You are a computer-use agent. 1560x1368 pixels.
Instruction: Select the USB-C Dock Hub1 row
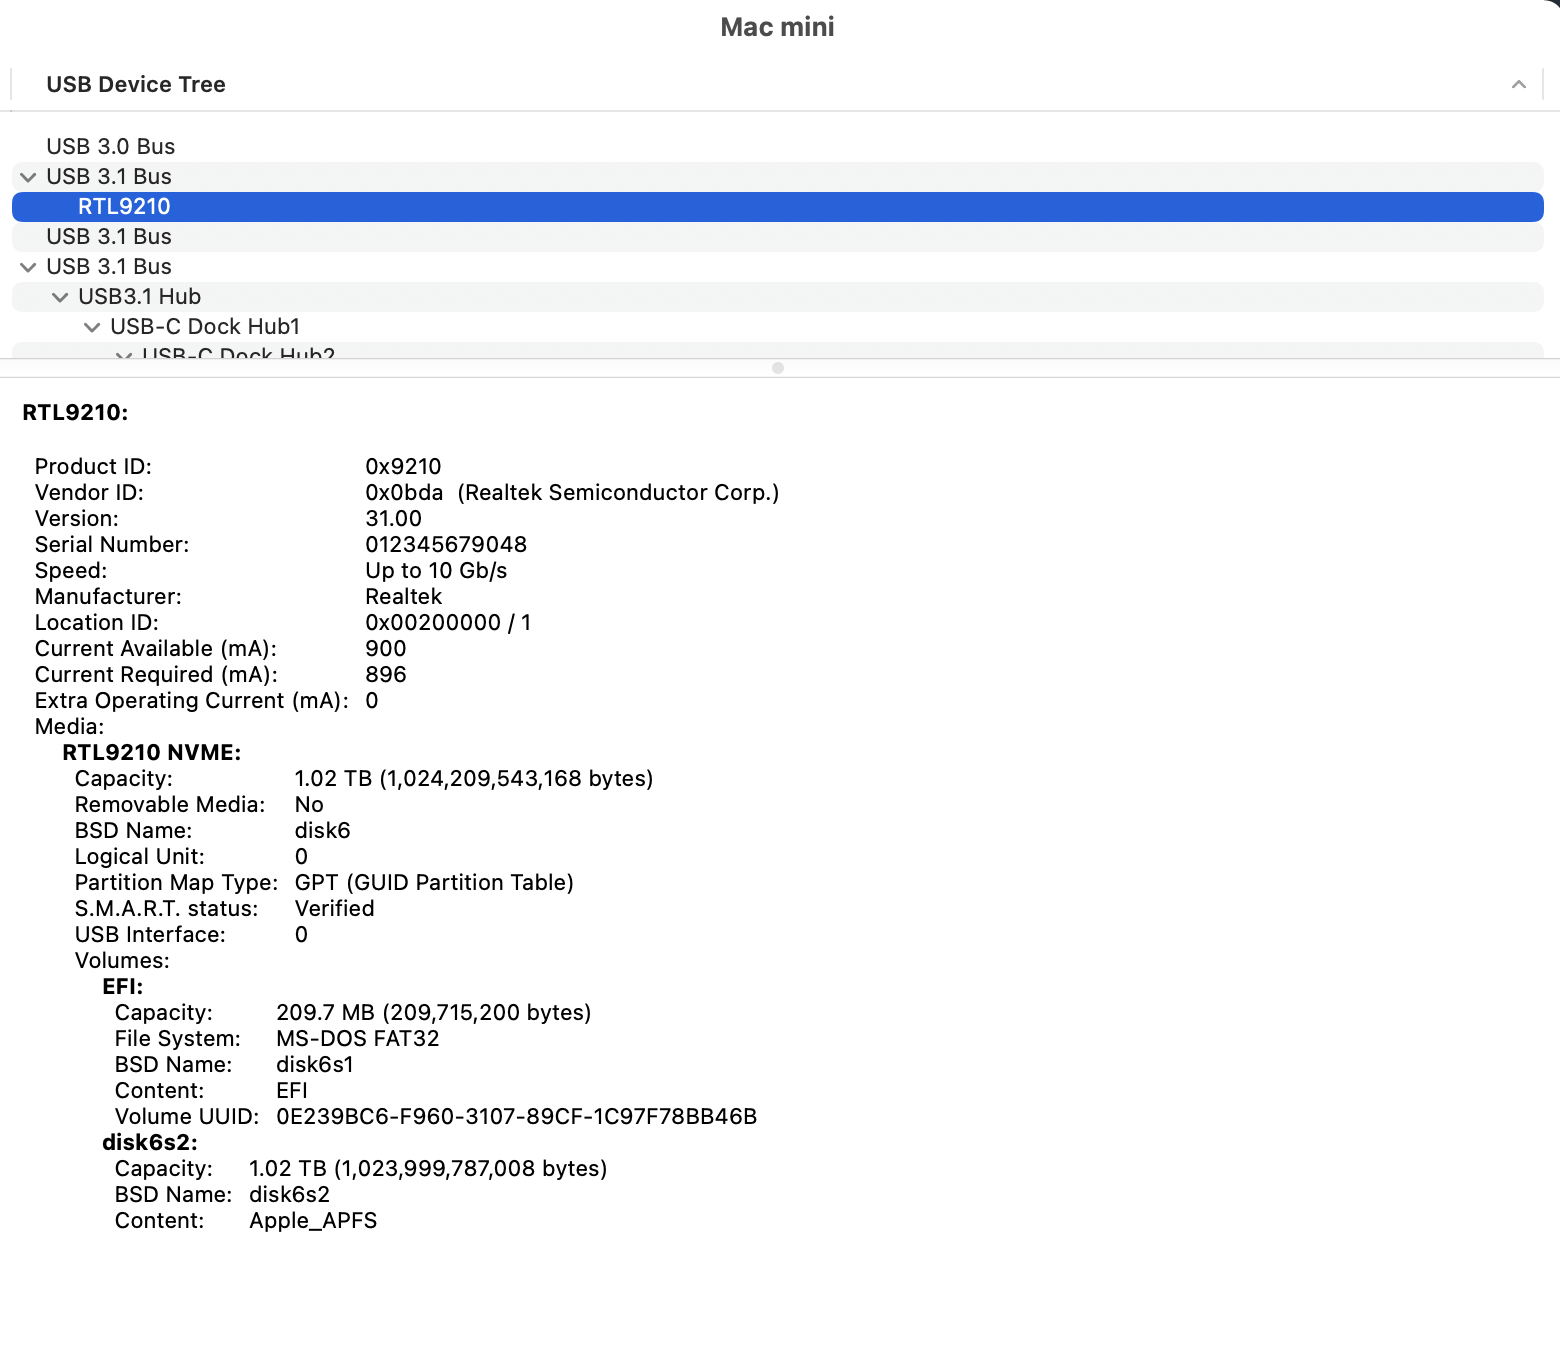pos(778,327)
